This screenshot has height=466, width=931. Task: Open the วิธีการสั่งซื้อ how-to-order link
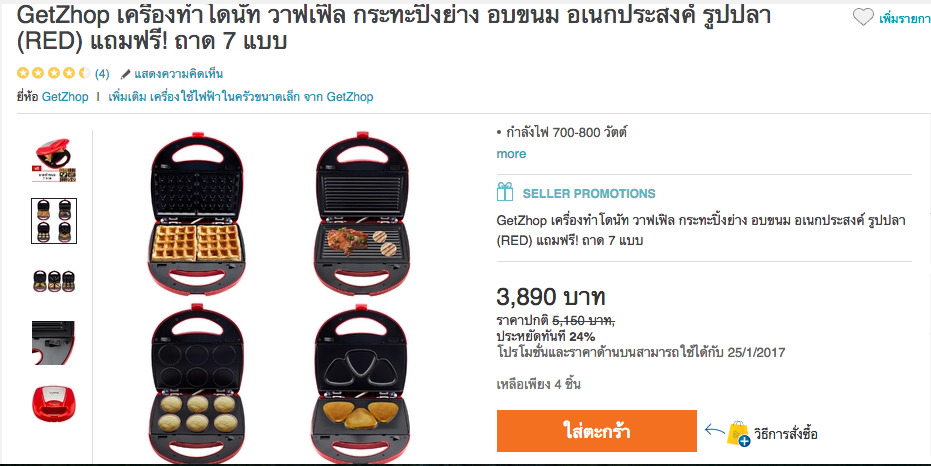point(786,434)
